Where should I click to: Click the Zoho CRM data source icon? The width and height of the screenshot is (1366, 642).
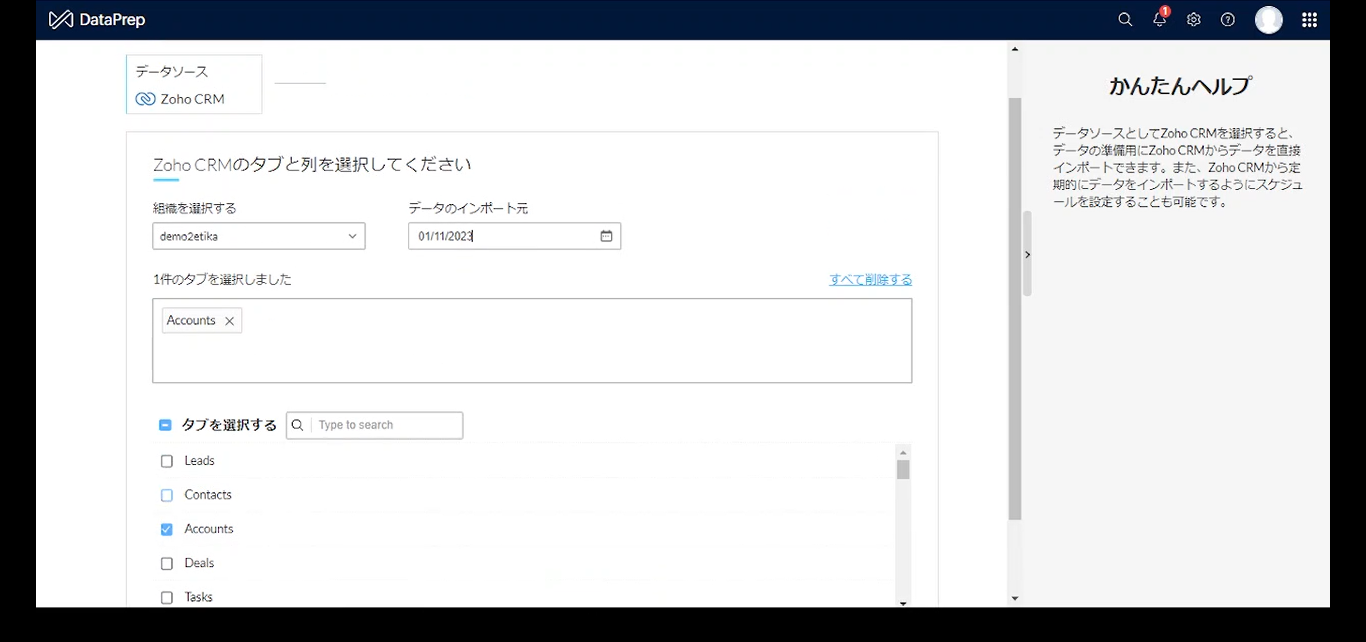[145, 99]
